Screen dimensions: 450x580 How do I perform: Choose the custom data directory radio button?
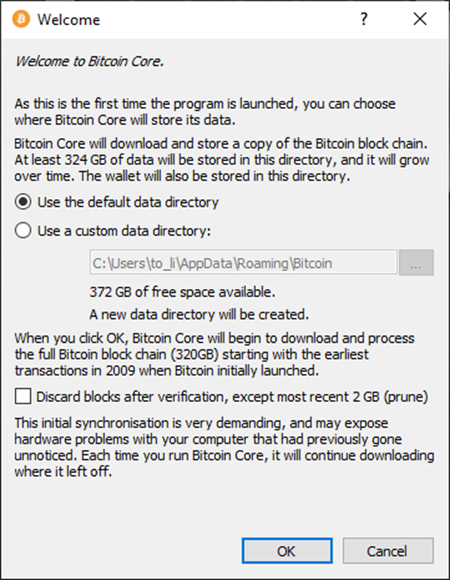tap(23, 230)
